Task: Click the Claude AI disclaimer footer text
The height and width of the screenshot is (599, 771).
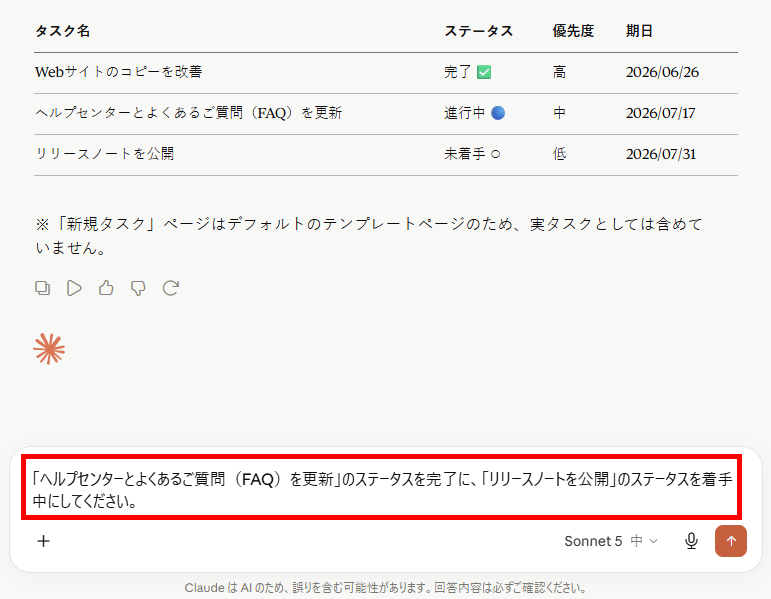Action: [386, 588]
